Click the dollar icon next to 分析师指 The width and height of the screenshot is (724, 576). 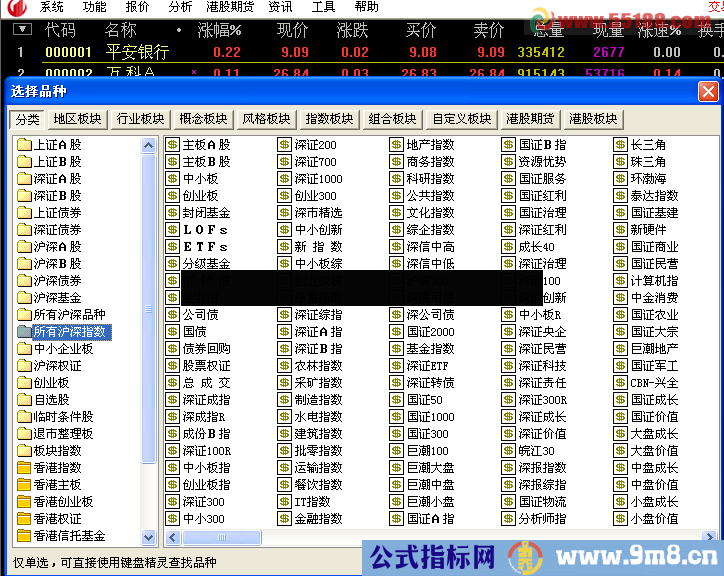pos(508,519)
